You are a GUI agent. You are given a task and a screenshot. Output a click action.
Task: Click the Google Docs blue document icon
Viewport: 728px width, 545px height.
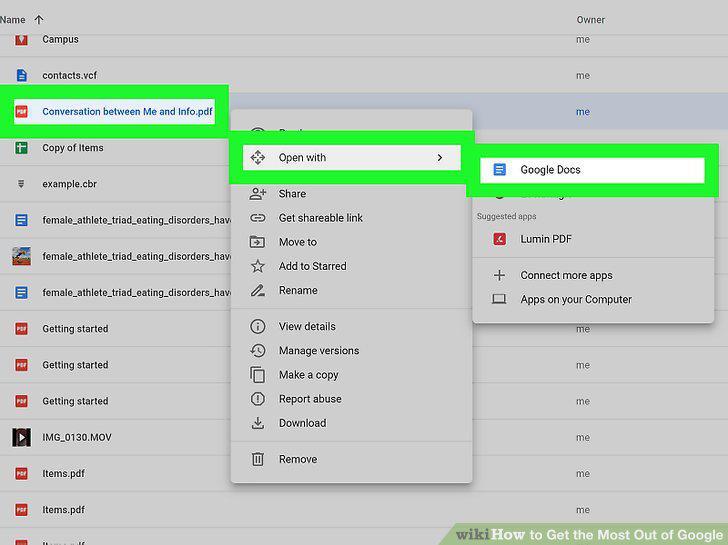(x=499, y=169)
